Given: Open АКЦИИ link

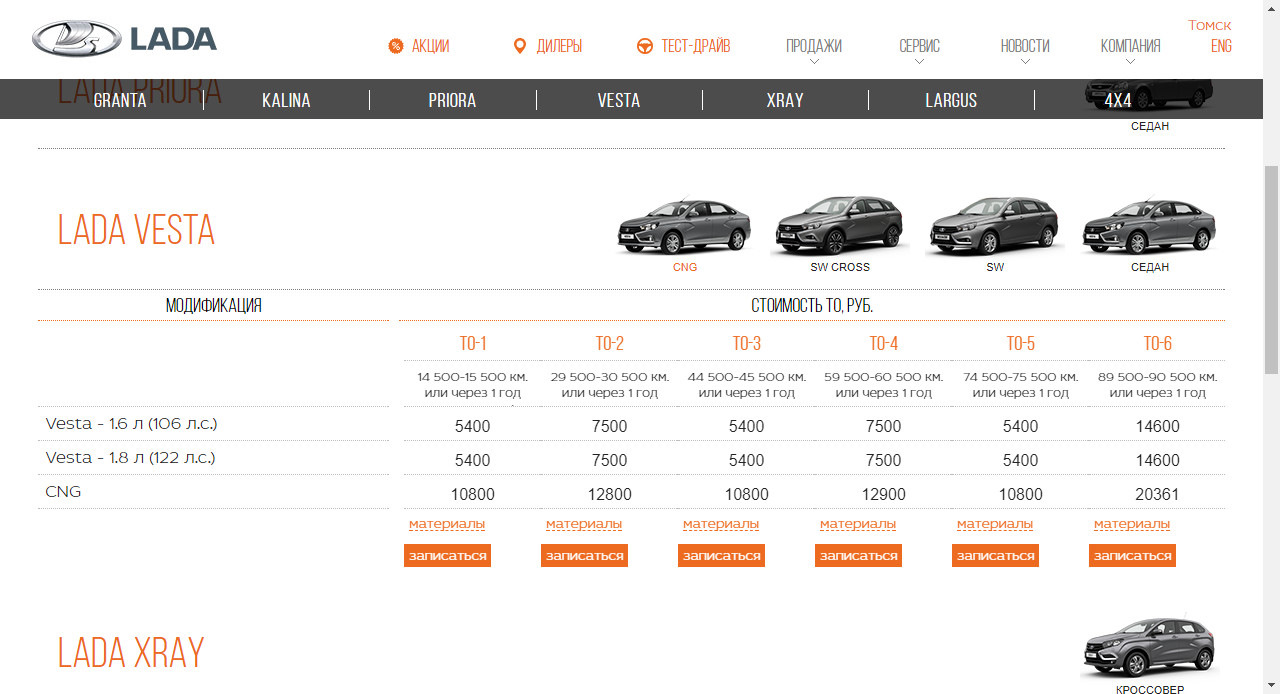Looking at the screenshot, I should pyautogui.click(x=430, y=46).
